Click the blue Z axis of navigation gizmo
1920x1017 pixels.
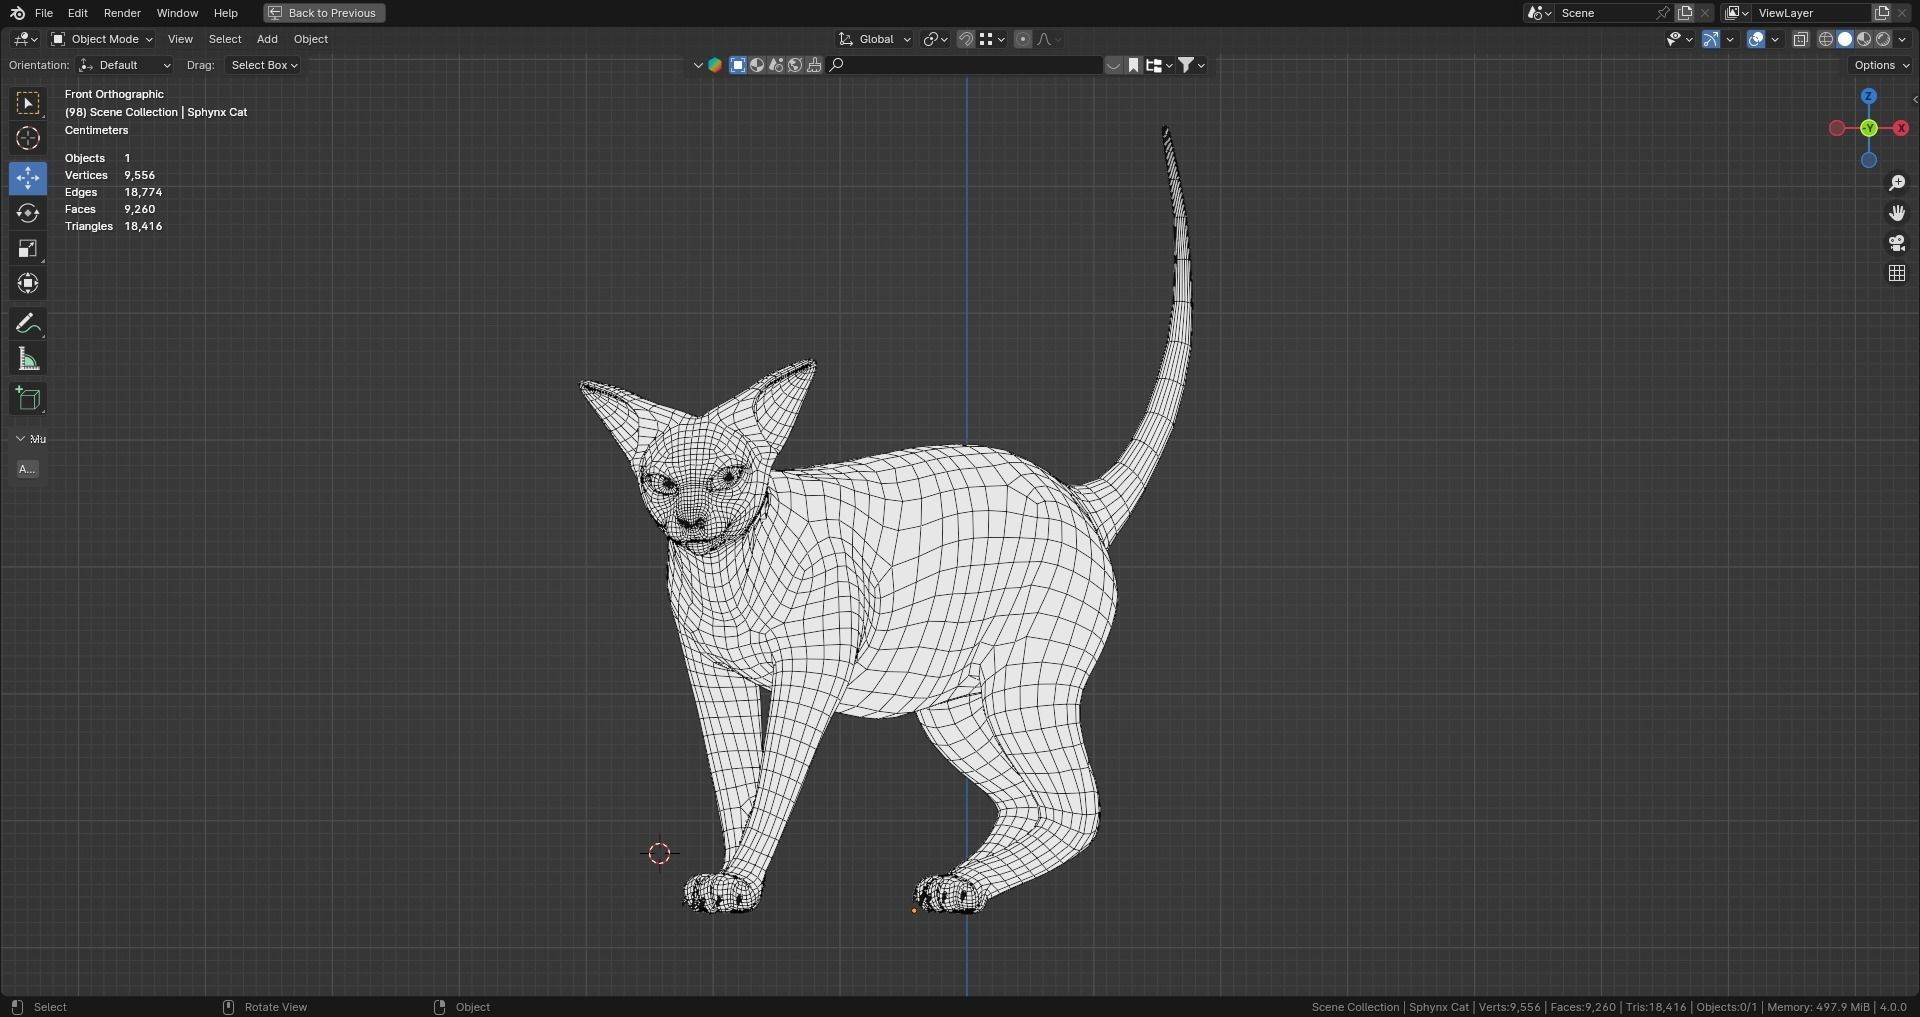coord(1869,96)
